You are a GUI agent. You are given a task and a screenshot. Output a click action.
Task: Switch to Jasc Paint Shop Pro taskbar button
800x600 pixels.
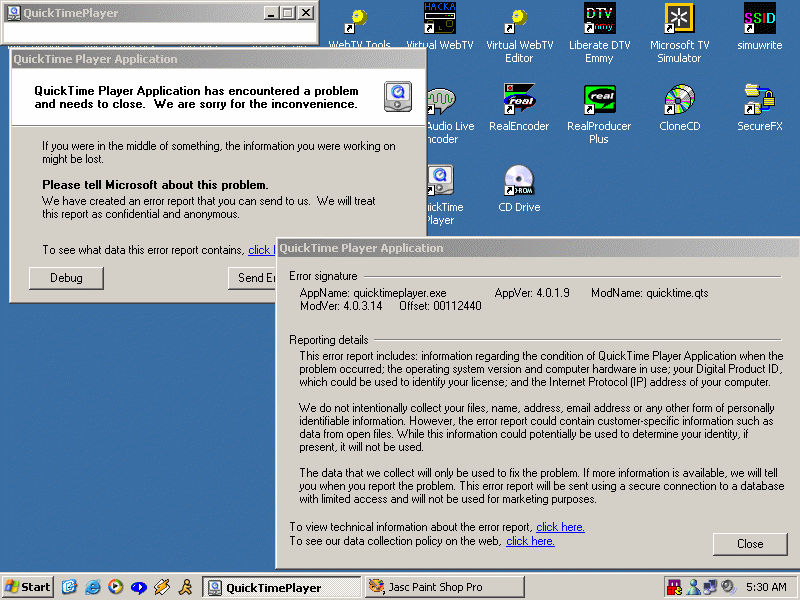[x=443, y=587]
